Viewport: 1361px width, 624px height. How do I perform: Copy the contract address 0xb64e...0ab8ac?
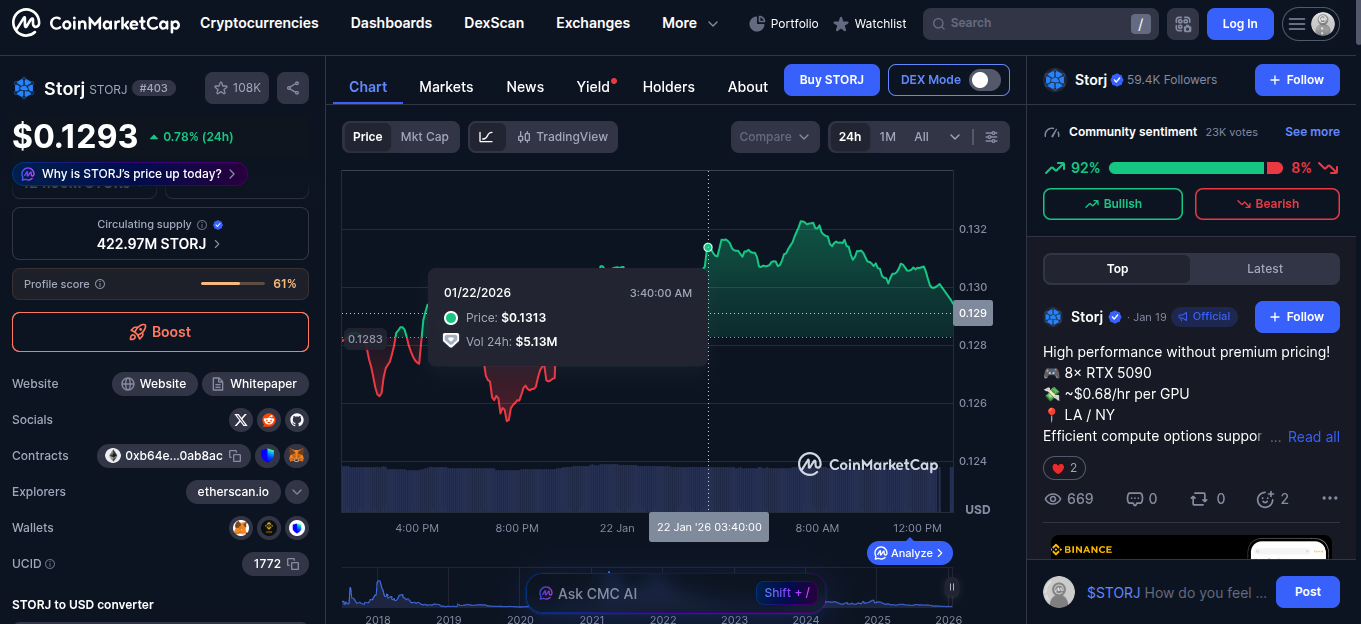point(235,456)
